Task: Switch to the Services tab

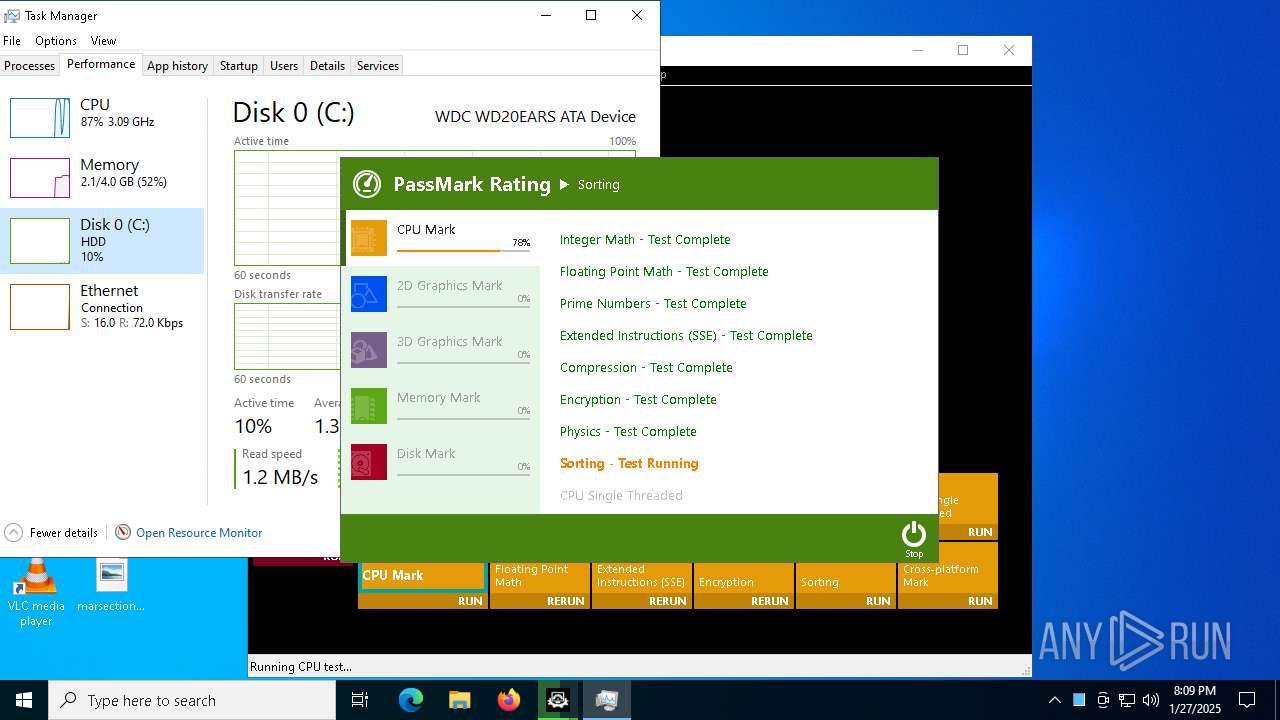Action: pyautogui.click(x=378, y=66)
